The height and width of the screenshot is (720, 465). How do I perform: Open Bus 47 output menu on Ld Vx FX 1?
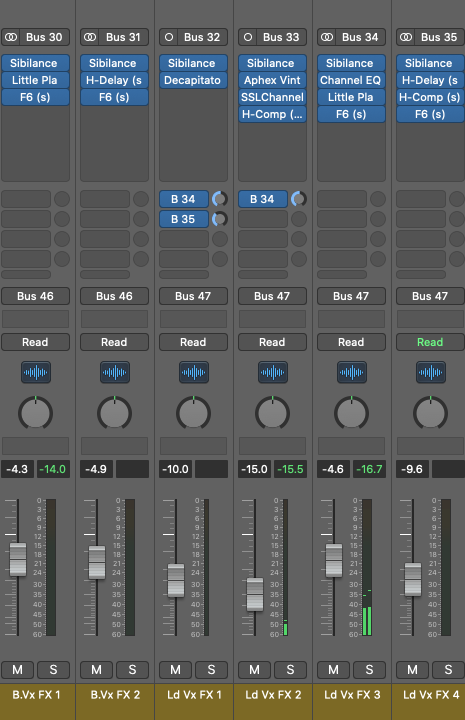[193, 296]
